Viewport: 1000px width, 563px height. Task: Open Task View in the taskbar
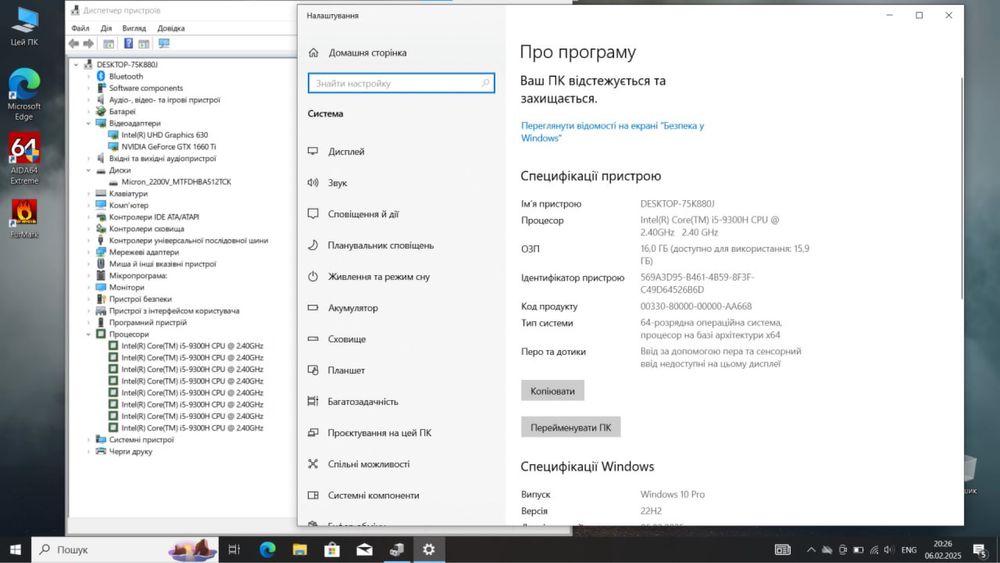point(234,549)
